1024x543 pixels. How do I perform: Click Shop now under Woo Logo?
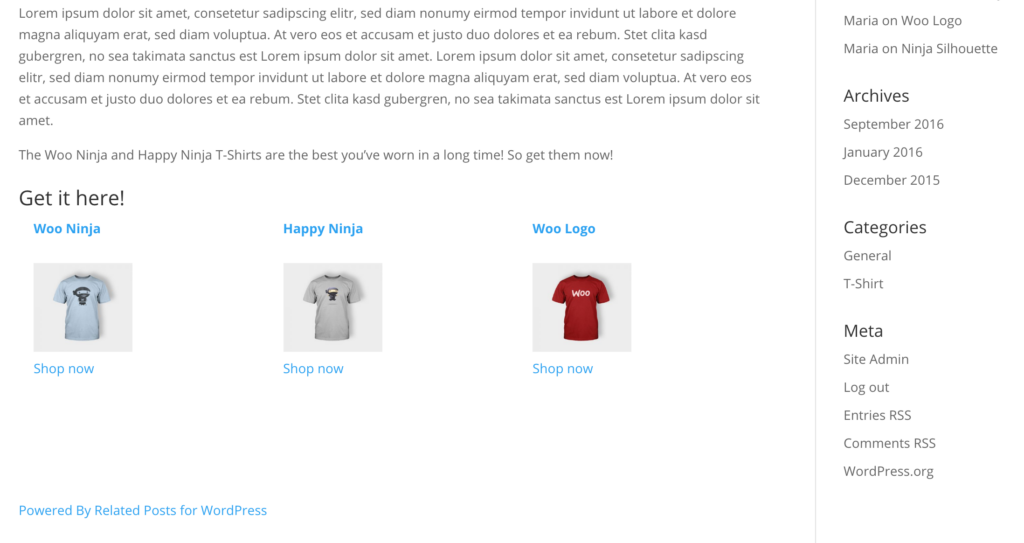(562, 369)
